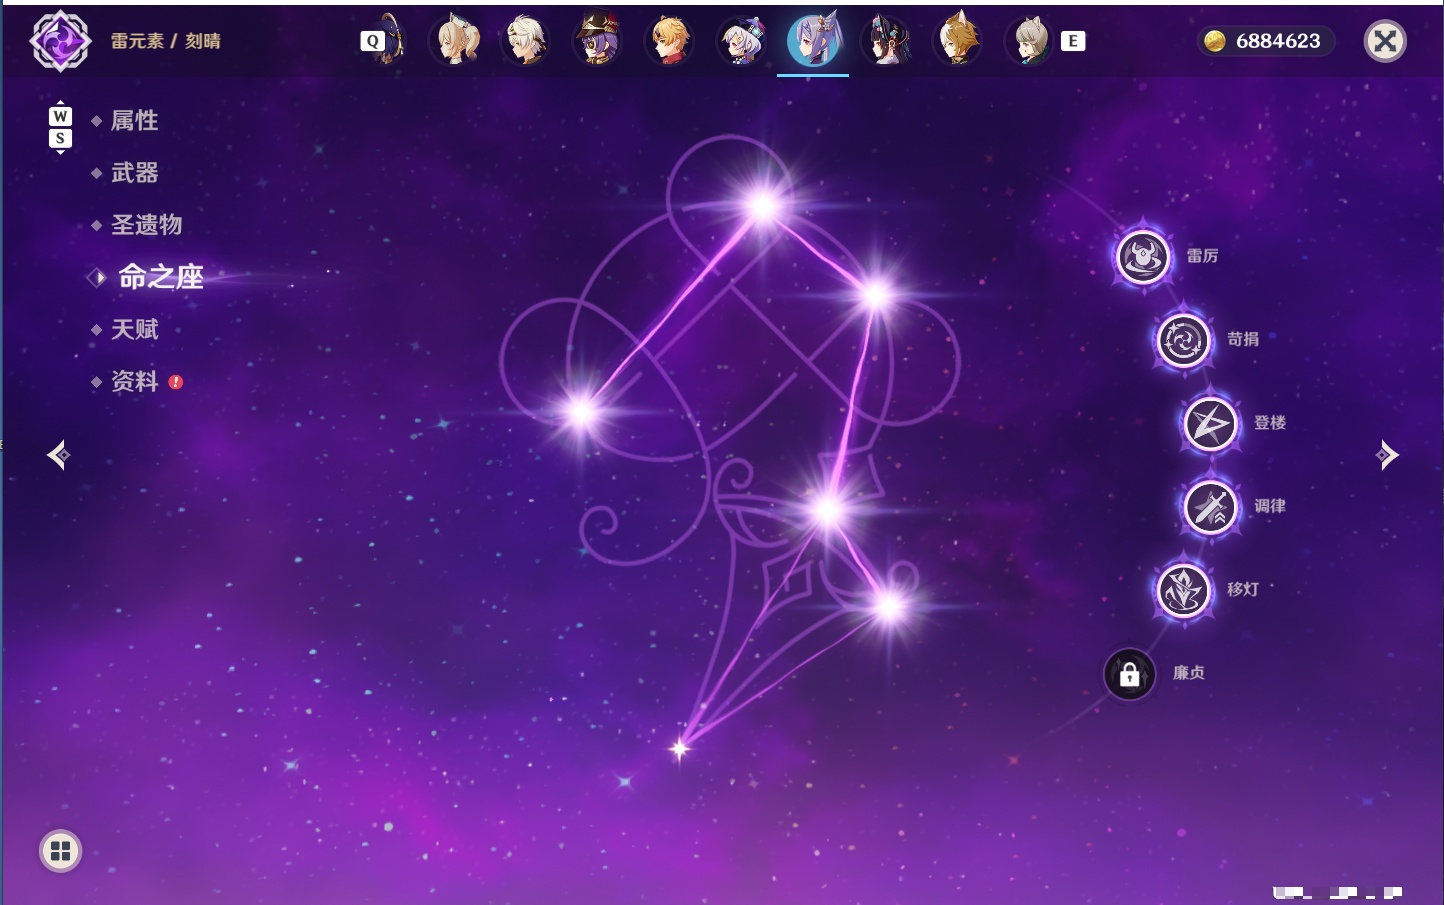Choose the grey-haired cat-eared avatar by the E key

[x=1030, y=41]
